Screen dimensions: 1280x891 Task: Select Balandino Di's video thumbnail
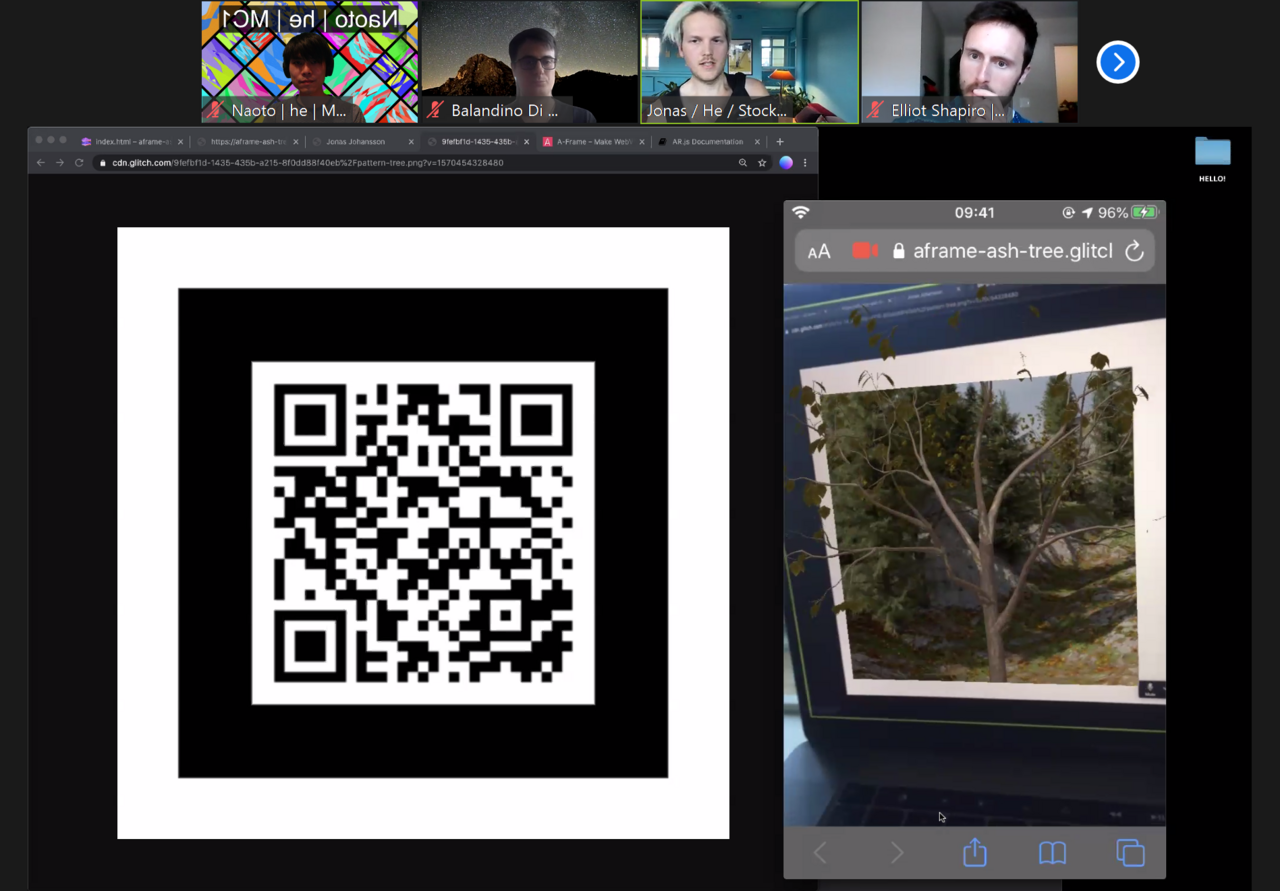point(530,62)
